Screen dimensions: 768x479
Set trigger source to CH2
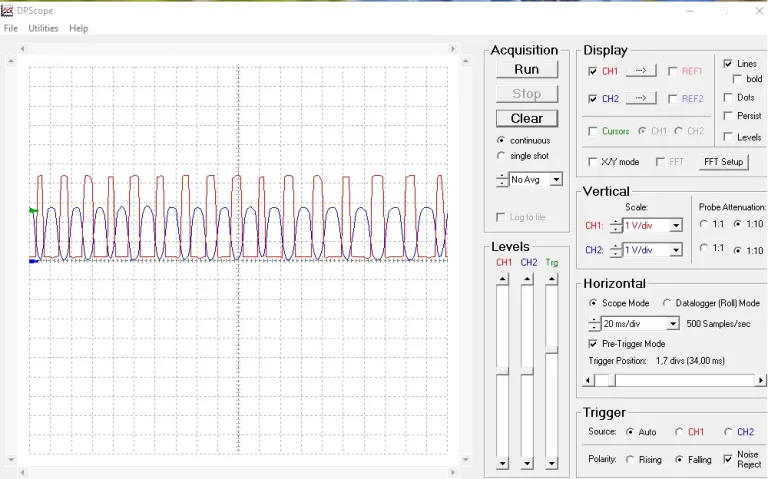tap(728, 432)
